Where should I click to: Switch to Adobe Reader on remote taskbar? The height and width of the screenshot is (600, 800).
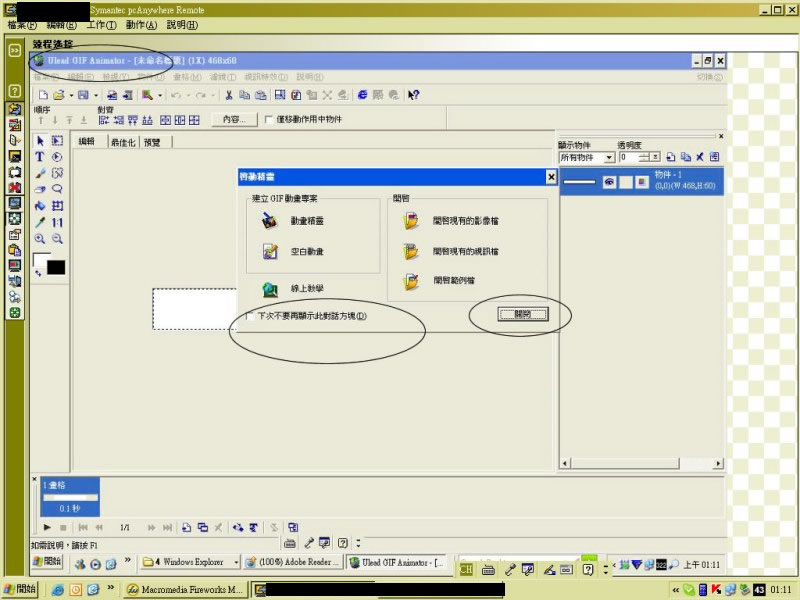[292, 562]
